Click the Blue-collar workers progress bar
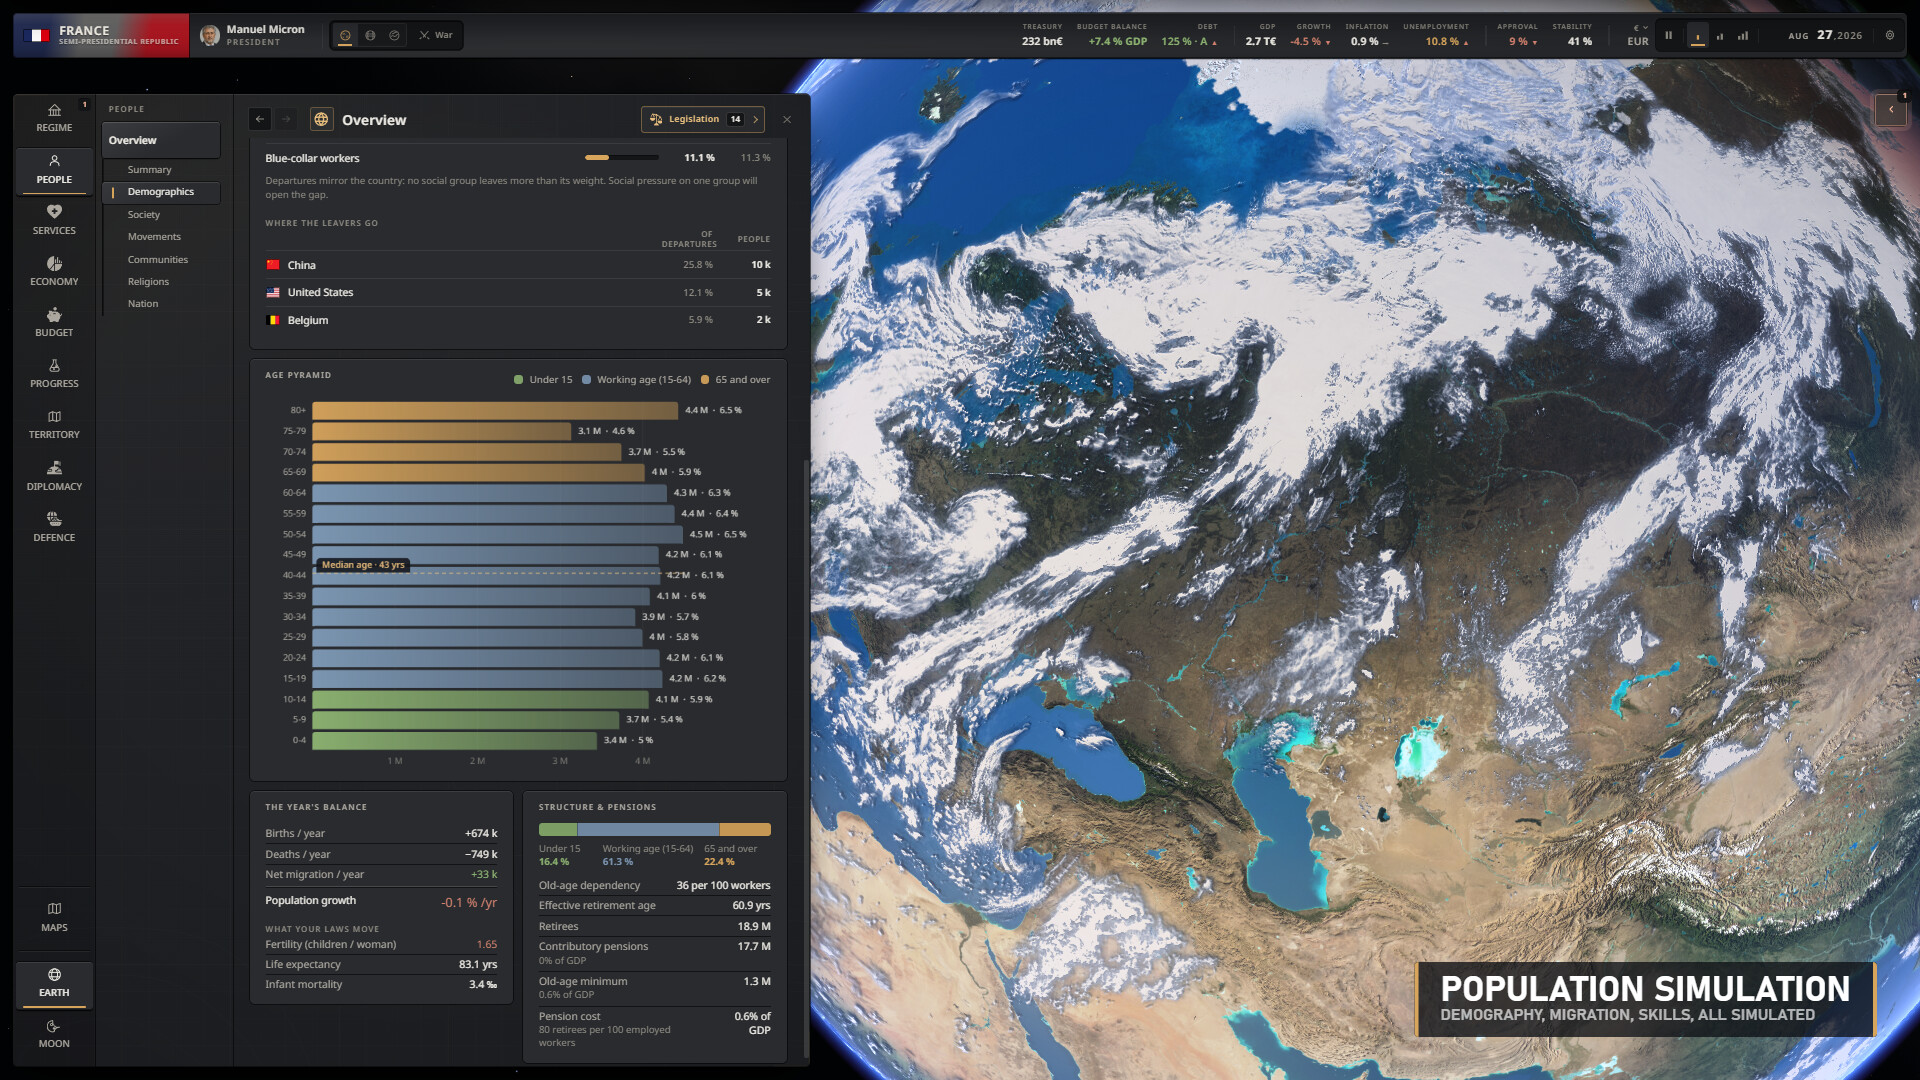 (621, 158)
